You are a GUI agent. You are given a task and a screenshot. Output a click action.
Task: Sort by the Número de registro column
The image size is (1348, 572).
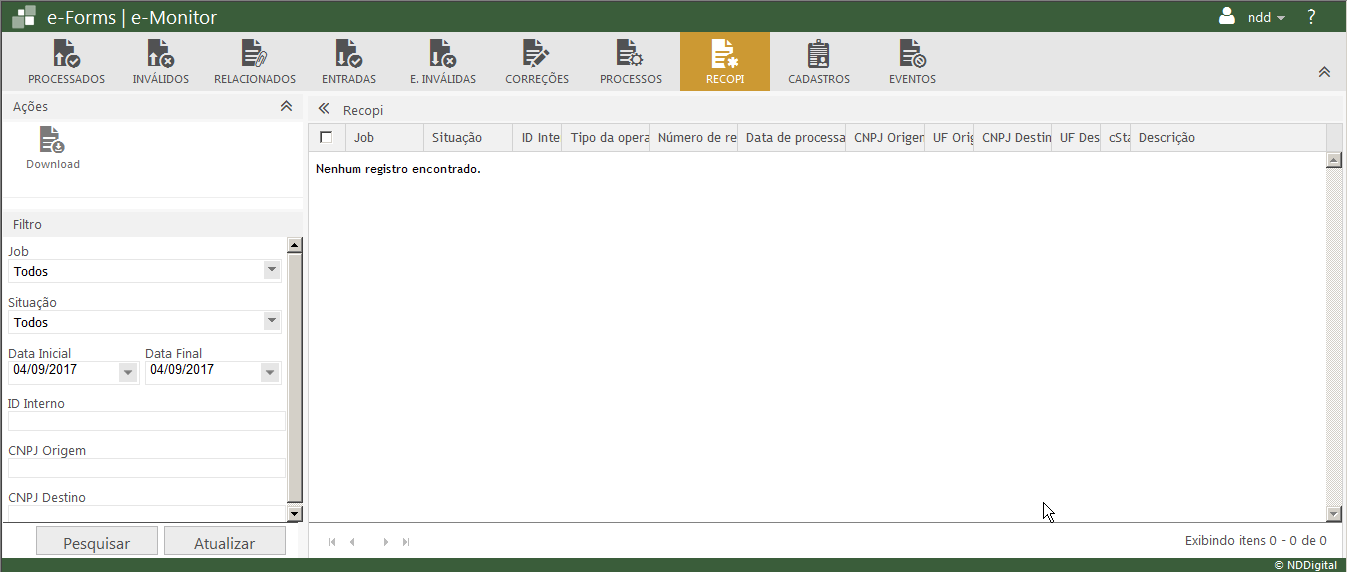[x=694, y=138]
